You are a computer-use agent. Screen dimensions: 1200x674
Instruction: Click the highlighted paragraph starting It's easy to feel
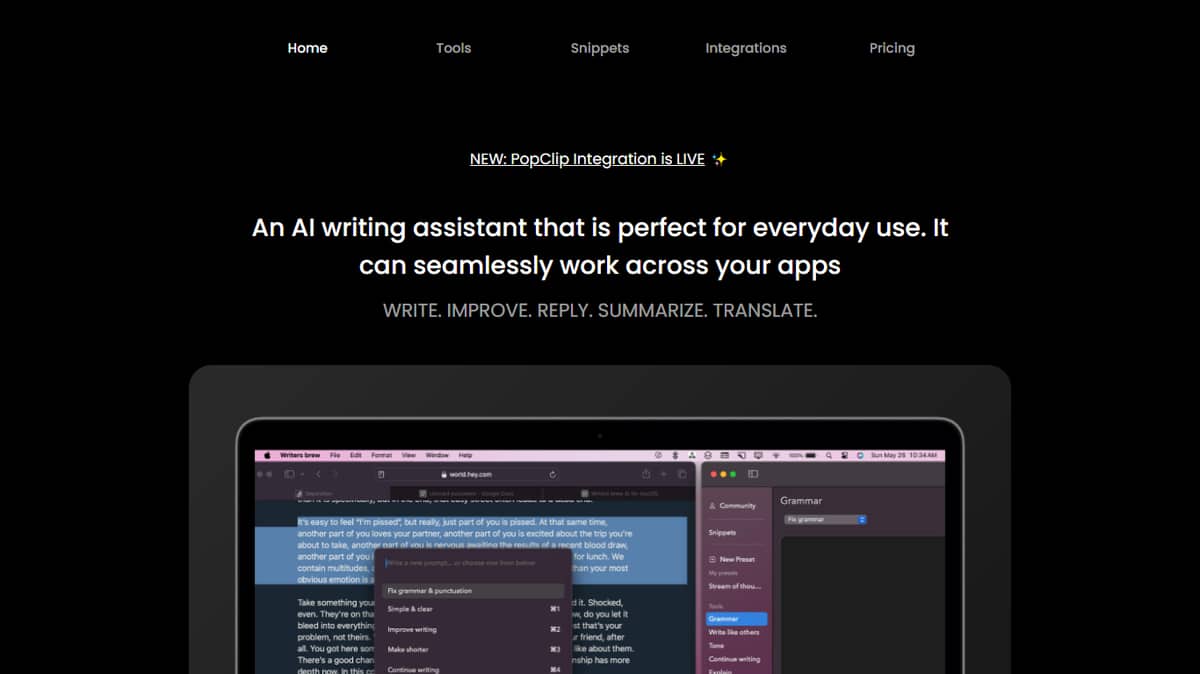(x=470, y=549)
